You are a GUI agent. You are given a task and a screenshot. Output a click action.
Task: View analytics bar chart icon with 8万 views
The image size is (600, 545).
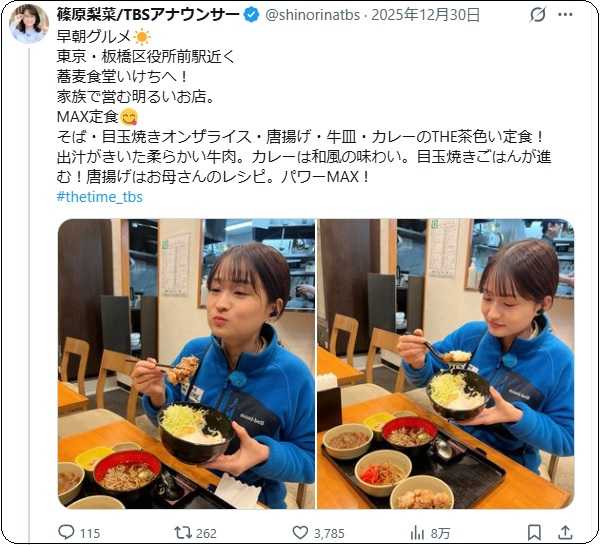click(417, 532)
